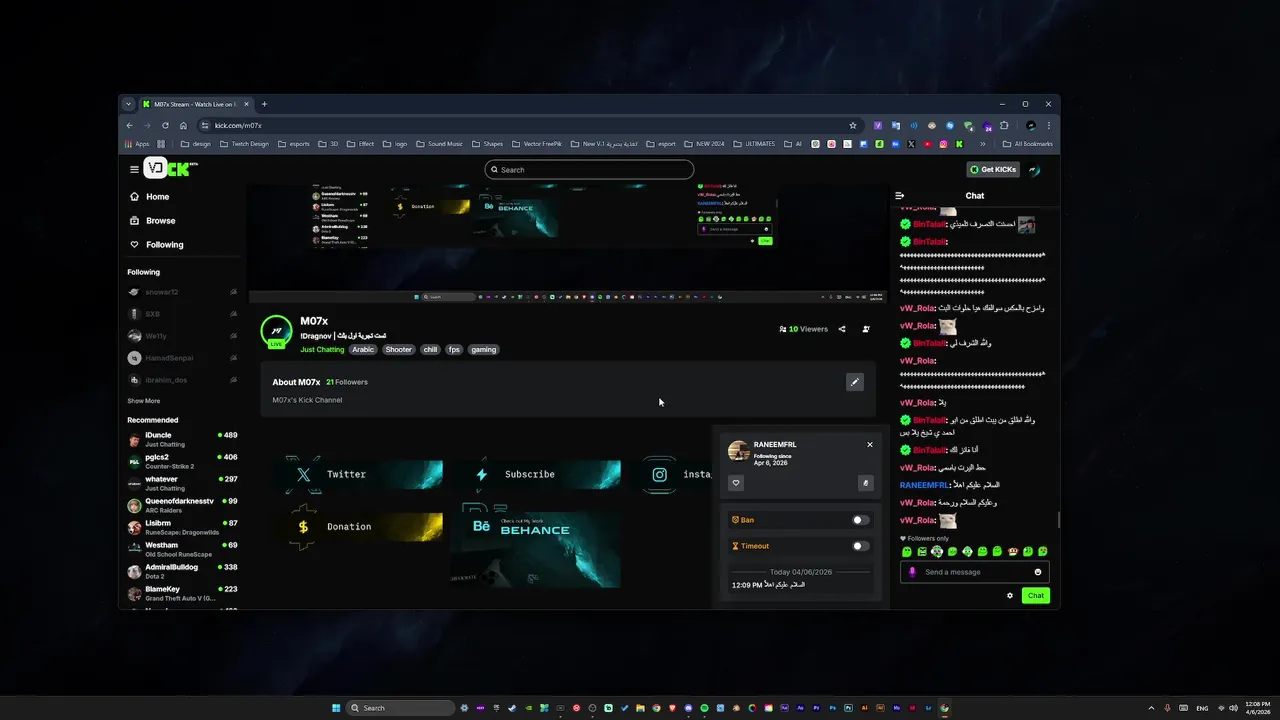Screen dimensions: 1280x720
Task: Open new Chrome tab
Action: (x=264, y=104)
